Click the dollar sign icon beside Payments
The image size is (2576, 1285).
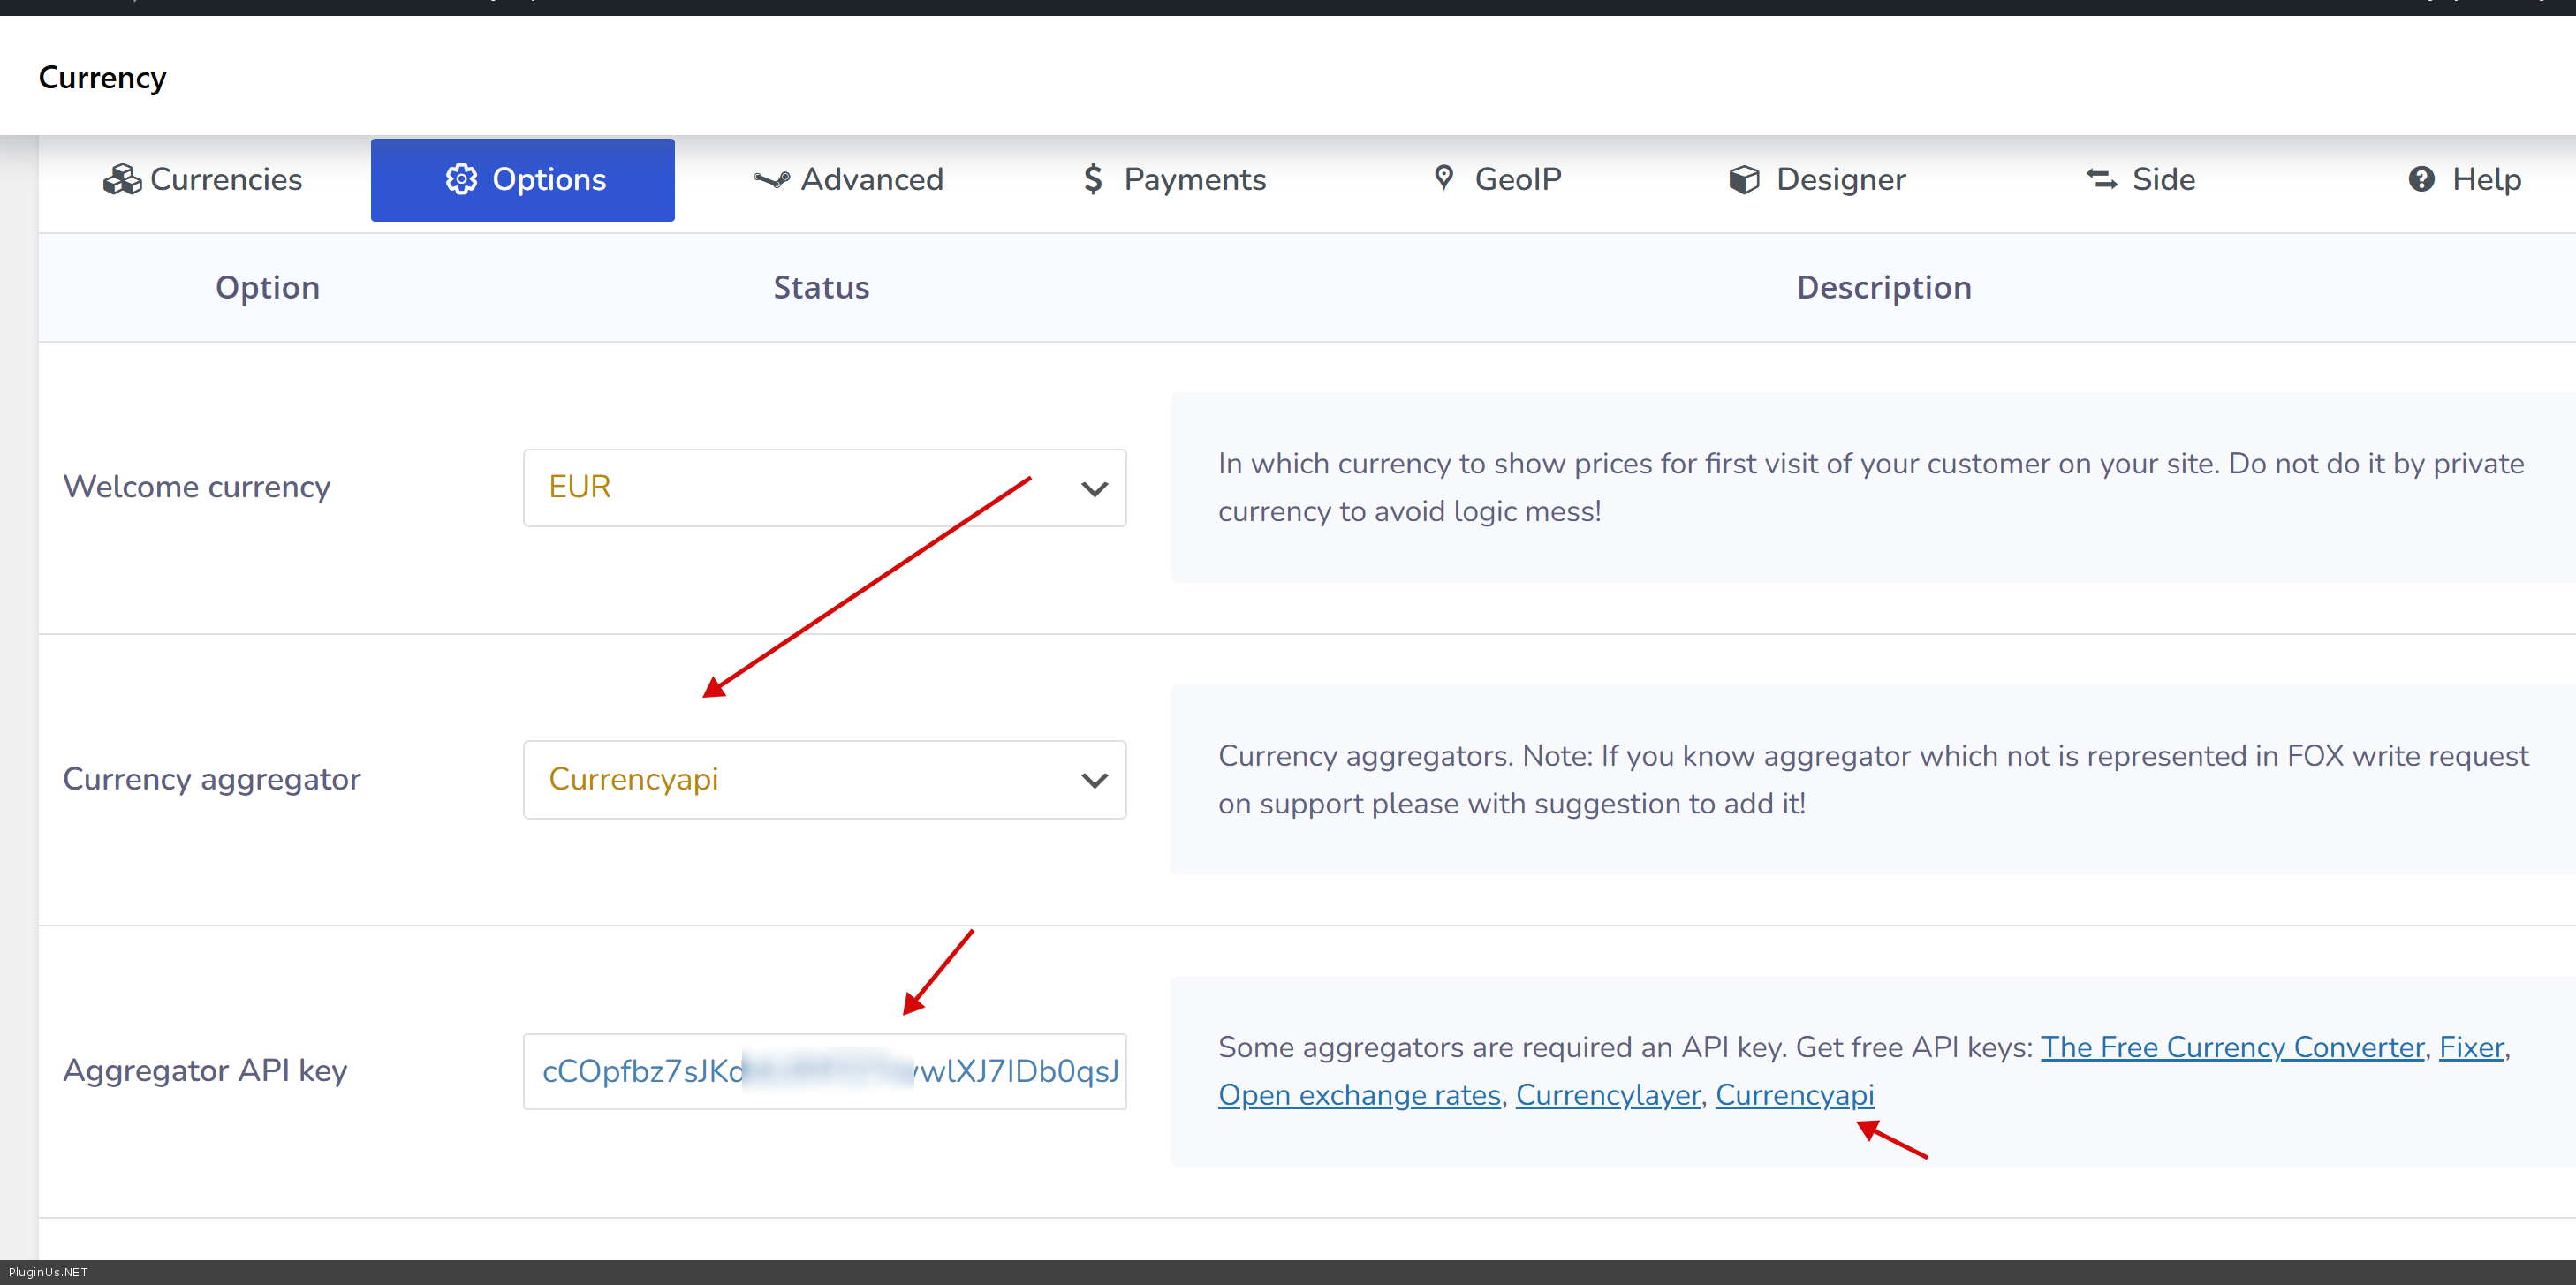1093,179
